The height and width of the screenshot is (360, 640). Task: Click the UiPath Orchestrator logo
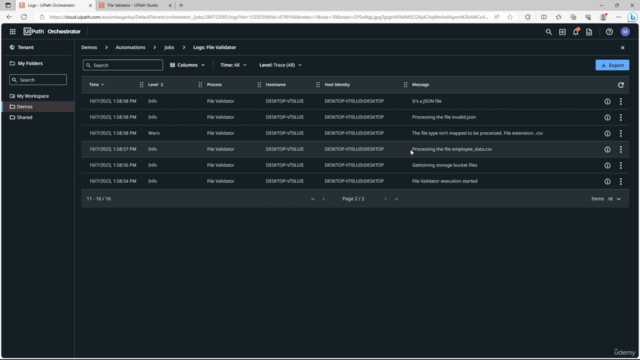pos(52,31)
